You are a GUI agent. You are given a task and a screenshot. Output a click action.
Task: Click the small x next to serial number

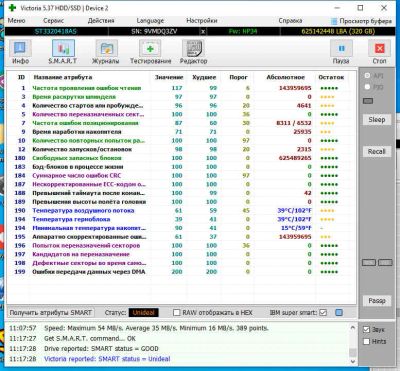[x=203, y=32]
